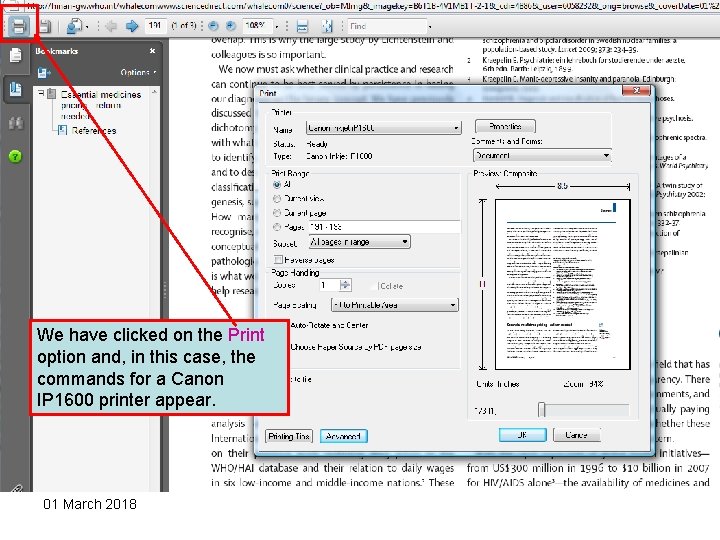
Task: Click Cancel in the Print dialog
Action: tap(576, 435)
